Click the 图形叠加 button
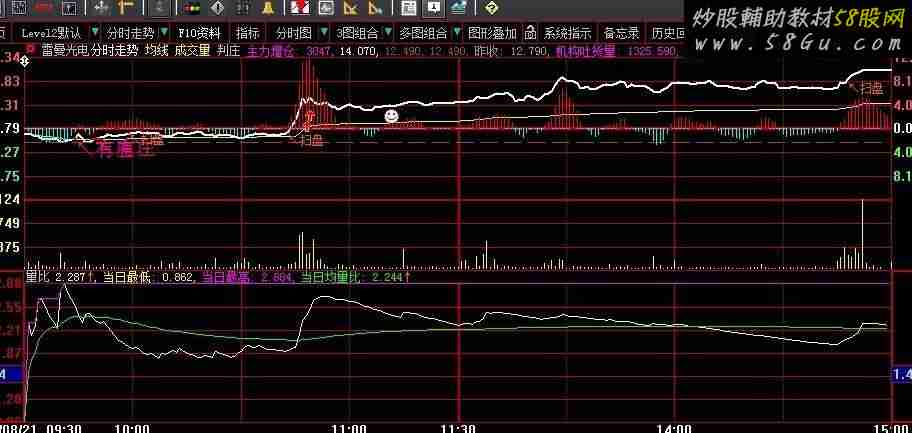This screenshot has height=433, width=912. click(492, 32)
